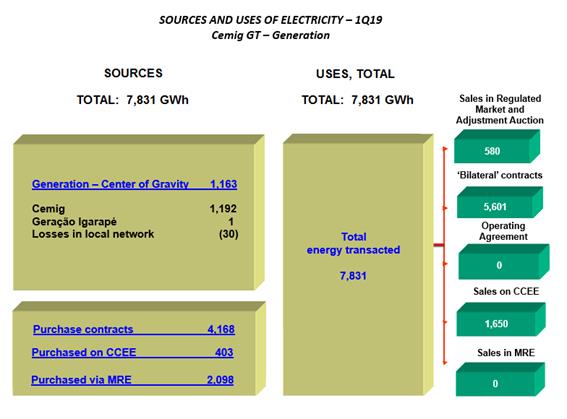Select the chart title Sources and Uses of Electricity
The width and height of the screenshot is (567, 419).
(270, 20)
